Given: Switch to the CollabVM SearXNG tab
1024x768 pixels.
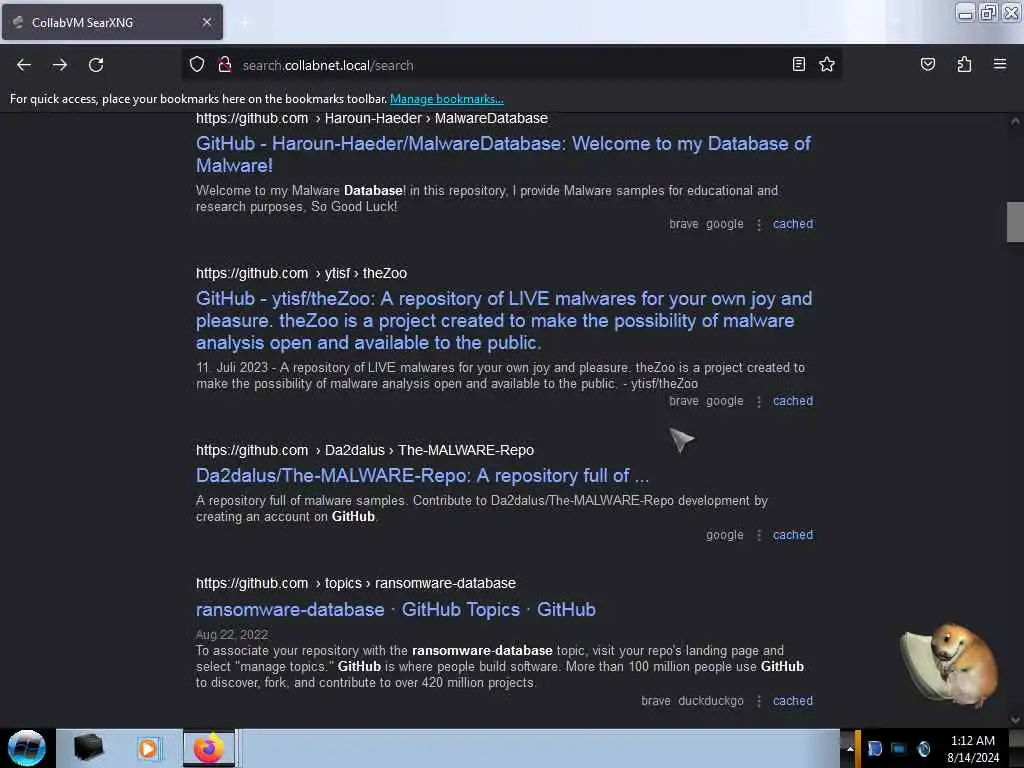Looking at the screenshot, I should coord(112,22).
